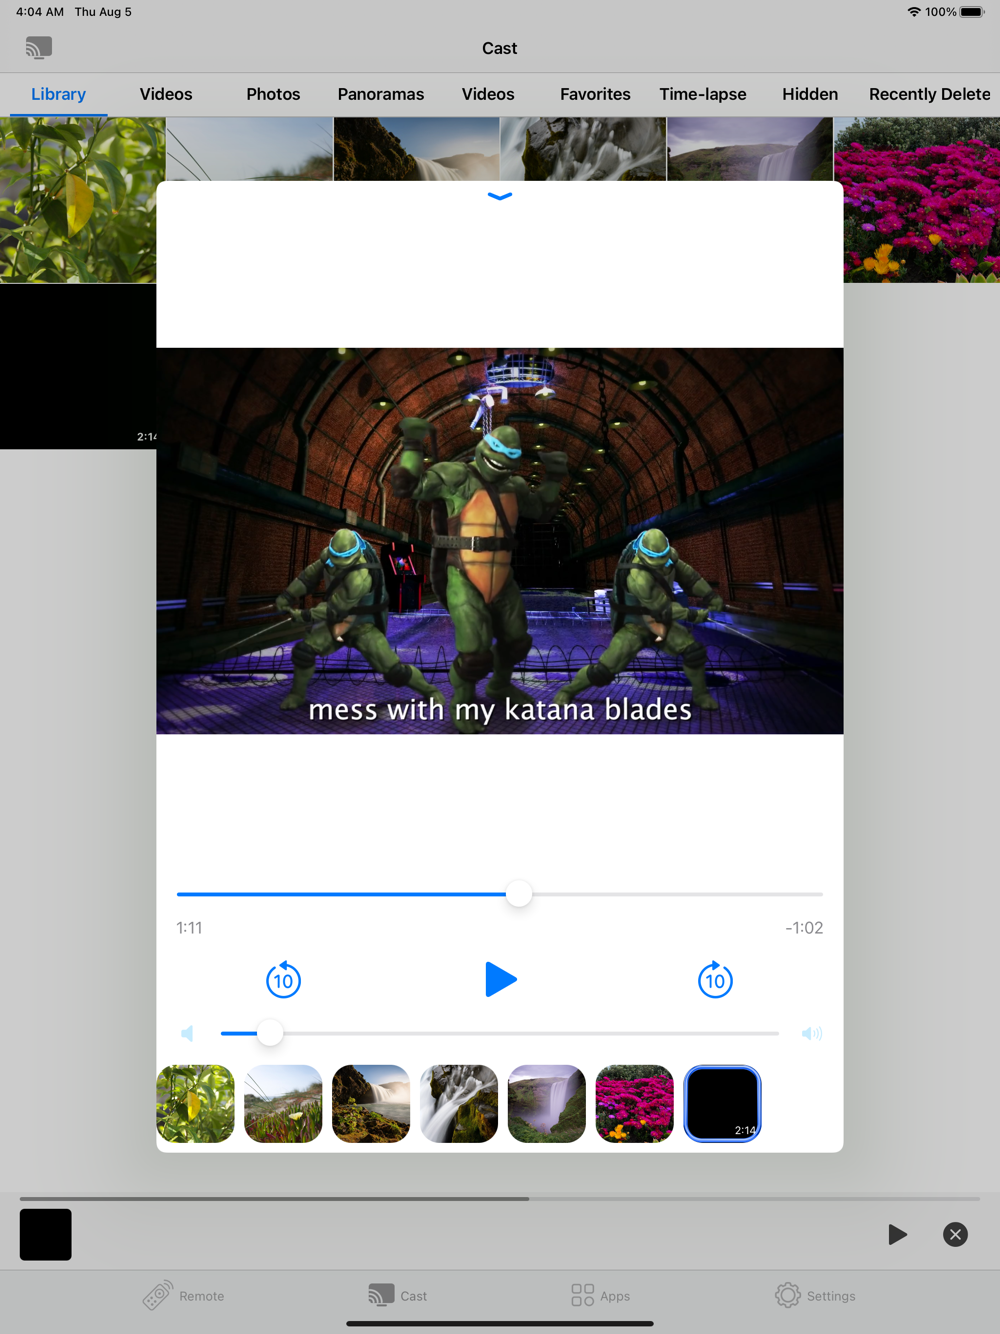Click the volume slider knob
Screen dimensions: 1000x1334
[x=269, y=1033]
